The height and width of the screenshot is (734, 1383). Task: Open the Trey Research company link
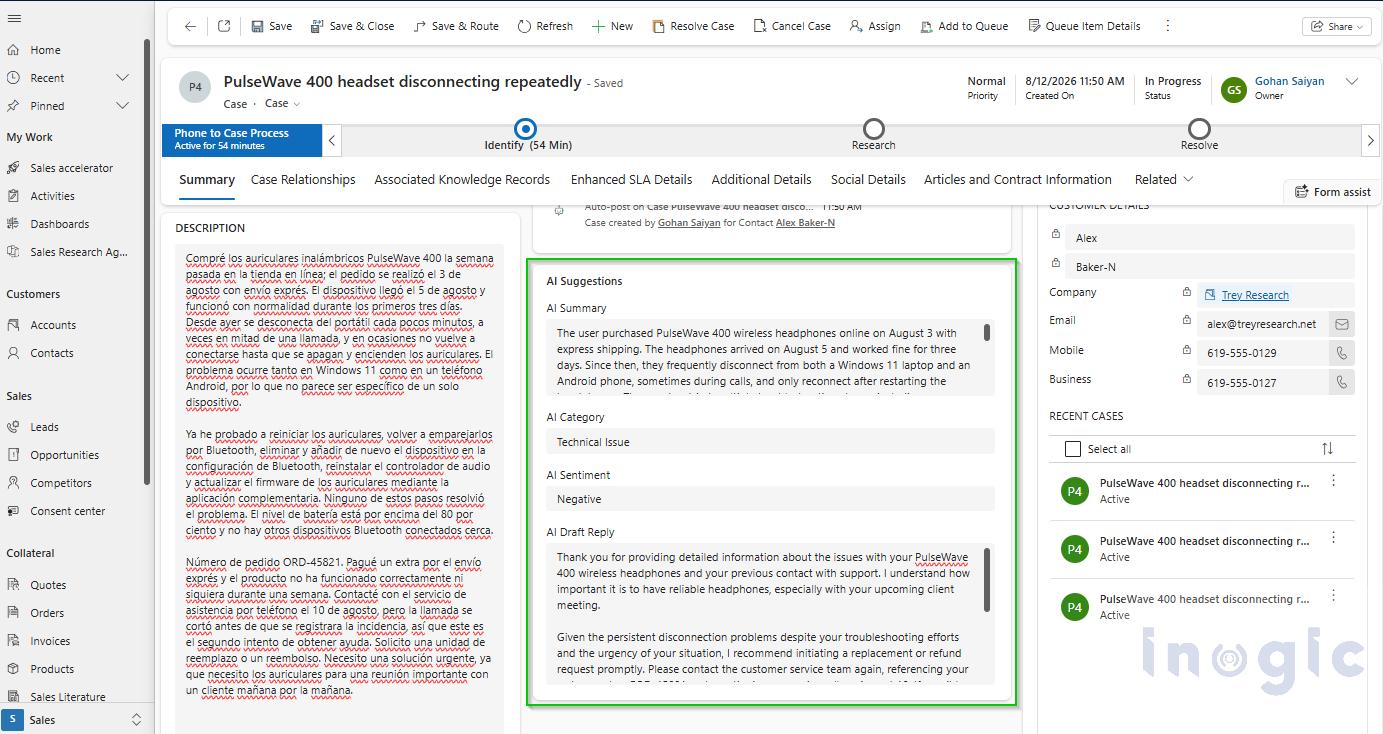coord(1255,295)
